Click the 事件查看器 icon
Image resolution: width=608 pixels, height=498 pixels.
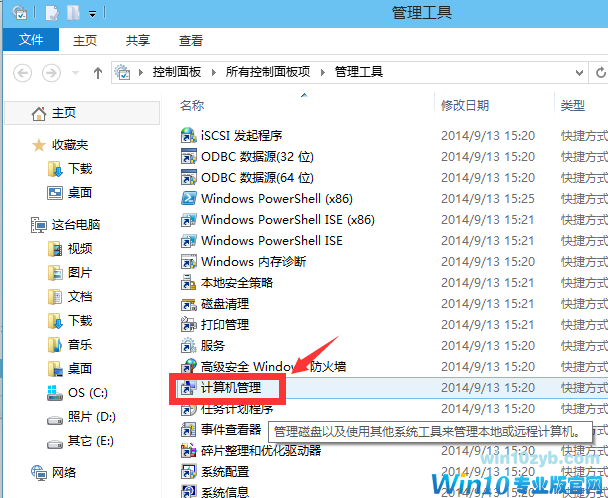[x=188, y=429]
